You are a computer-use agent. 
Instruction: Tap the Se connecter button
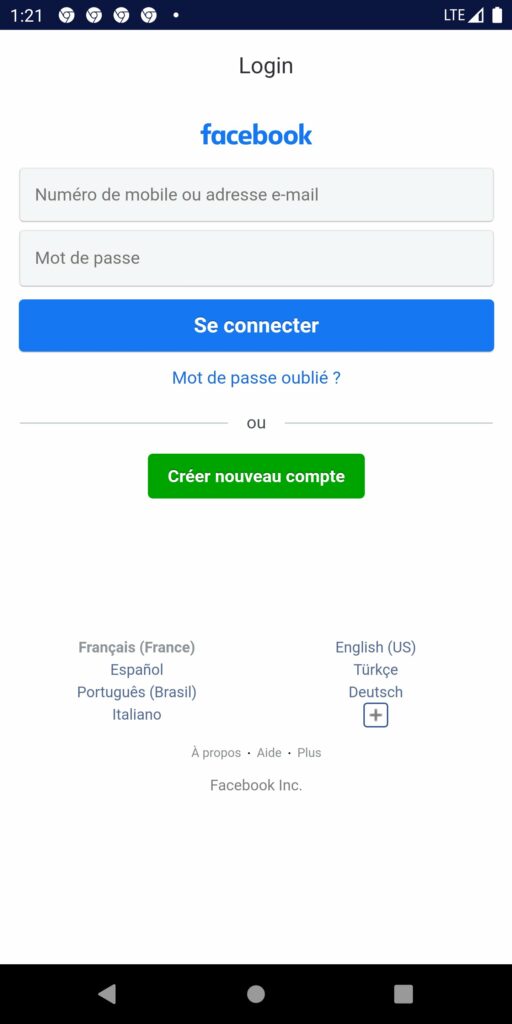(x=256, y=325)
